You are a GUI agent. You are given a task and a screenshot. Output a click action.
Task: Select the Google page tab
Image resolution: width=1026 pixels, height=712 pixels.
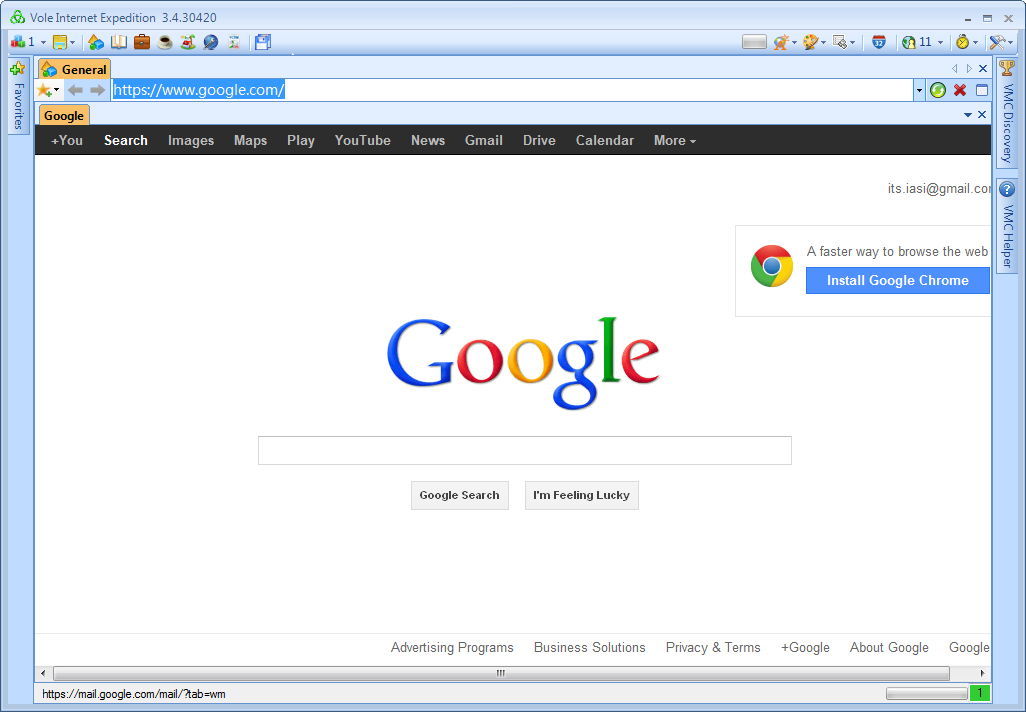pyautogui.click(x=64, y=116)
